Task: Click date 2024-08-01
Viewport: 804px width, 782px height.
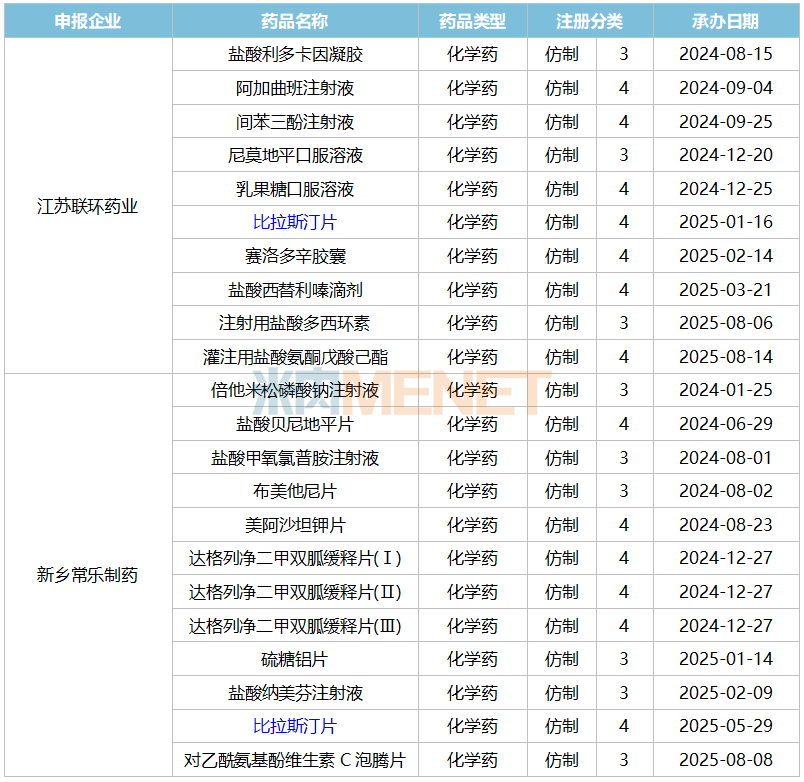Action: coord(726,457)
